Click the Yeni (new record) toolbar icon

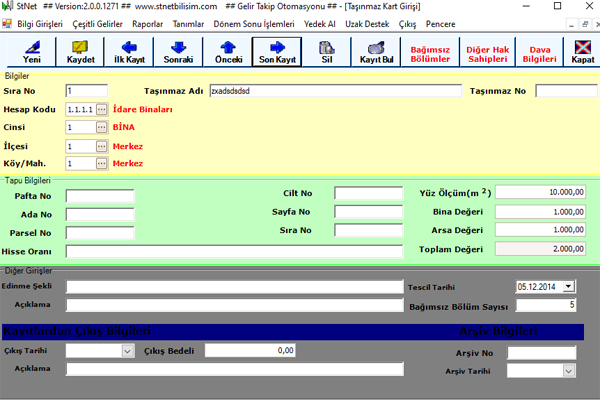pos(33,52)
